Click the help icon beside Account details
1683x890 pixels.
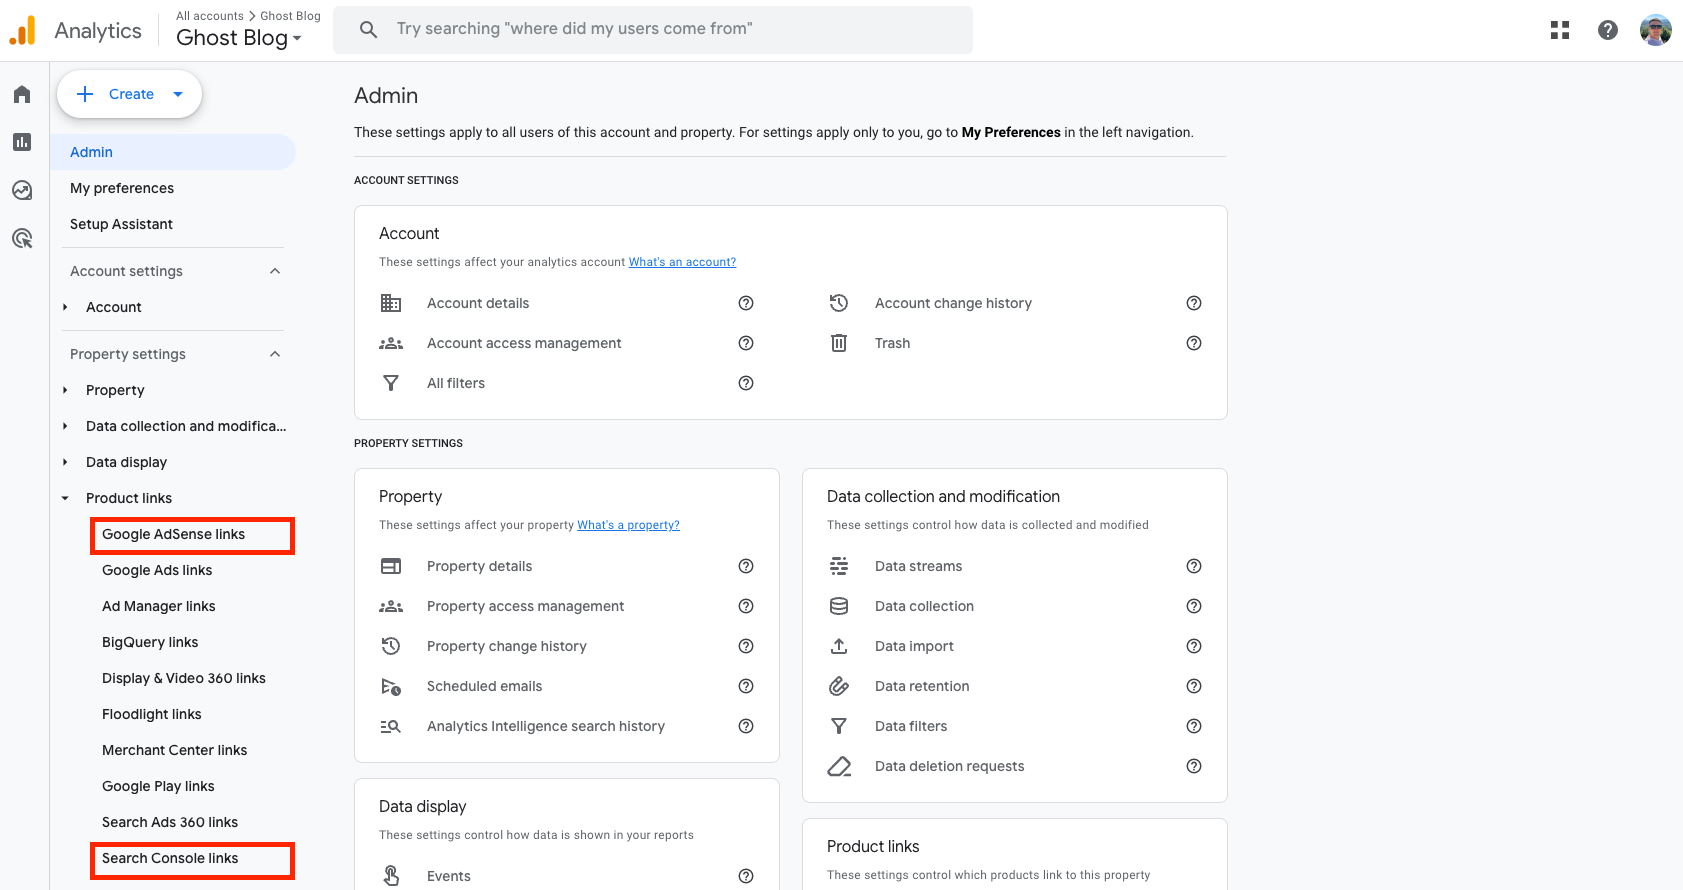745,303
